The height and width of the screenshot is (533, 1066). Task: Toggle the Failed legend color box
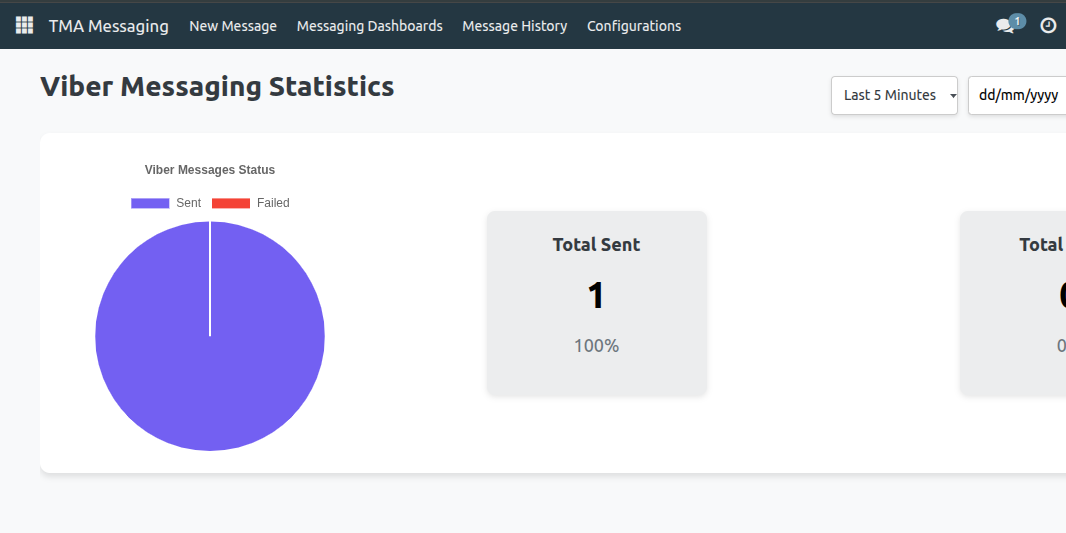coord(231,203)
